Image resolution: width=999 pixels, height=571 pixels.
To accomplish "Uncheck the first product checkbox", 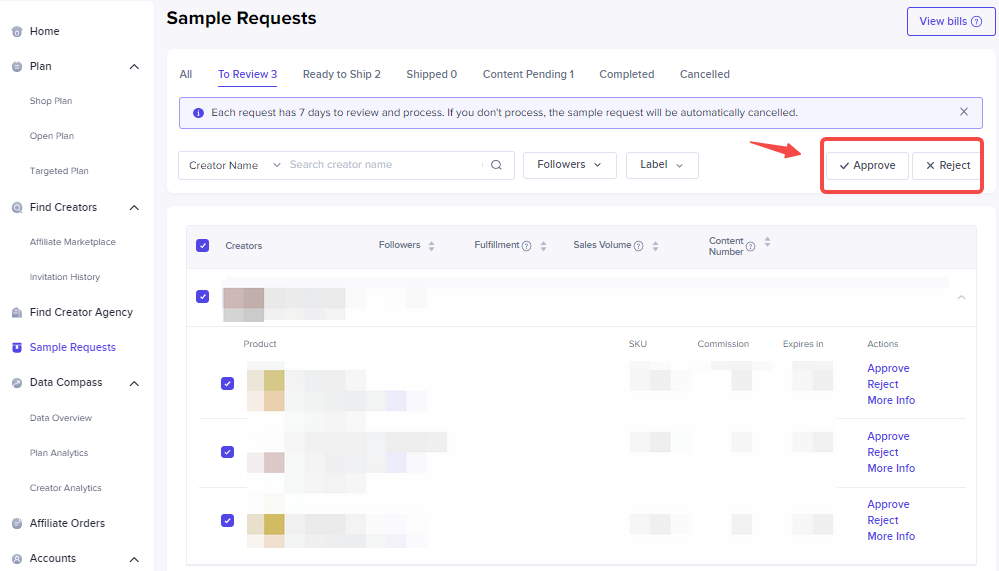I will coord(227,384).
